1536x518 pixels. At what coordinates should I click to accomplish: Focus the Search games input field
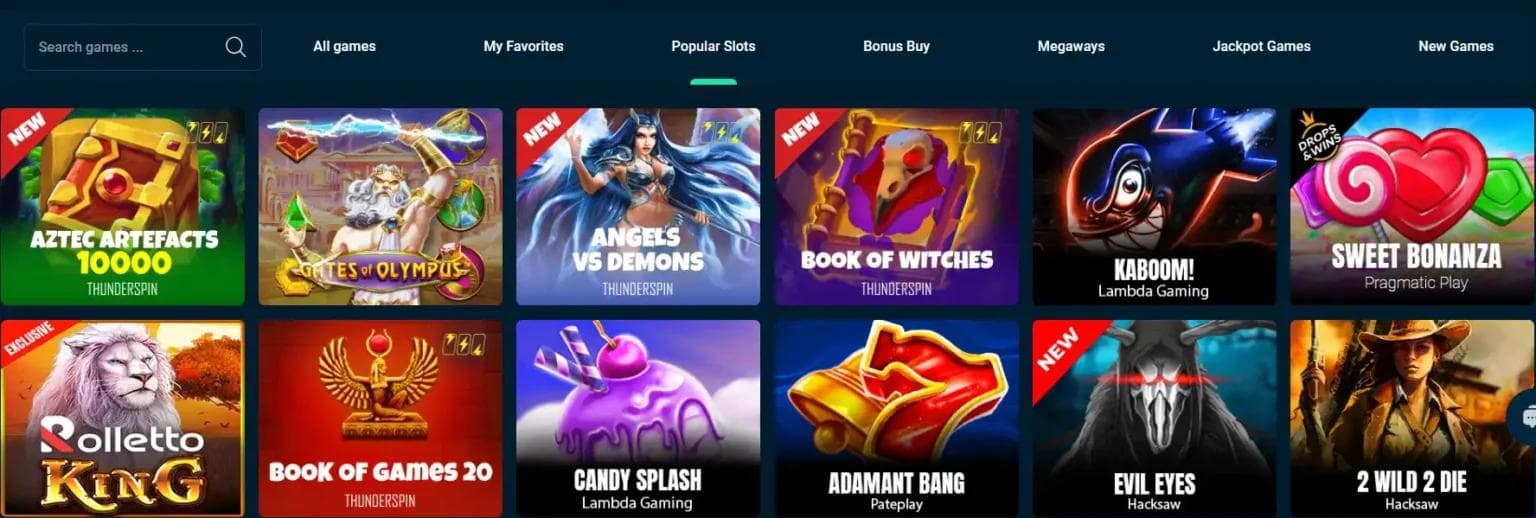(x=143, y=47)
